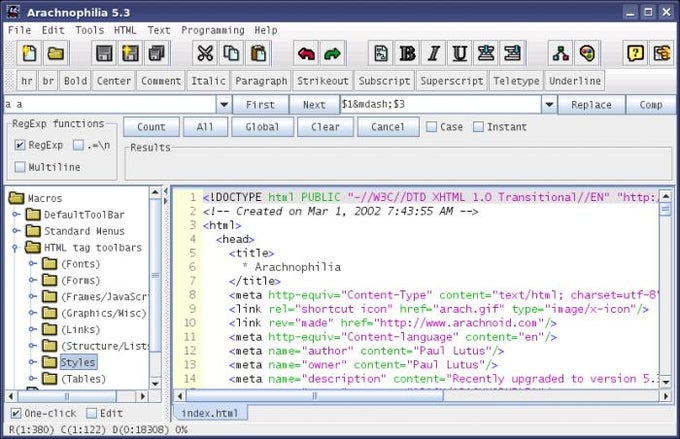
Task: Click the tree panel horizontal scrollbar thumb
Action: pos(67,396)
